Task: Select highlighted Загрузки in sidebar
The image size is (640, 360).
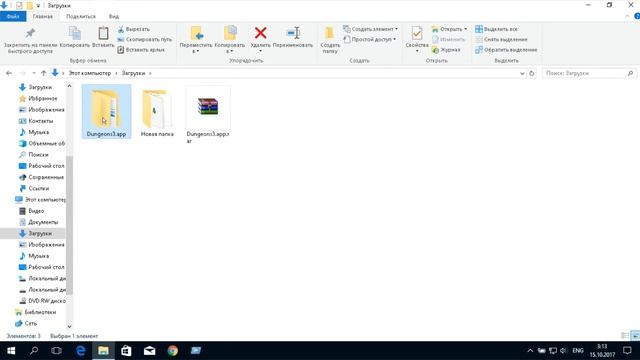Action: [x=33, y=233]
